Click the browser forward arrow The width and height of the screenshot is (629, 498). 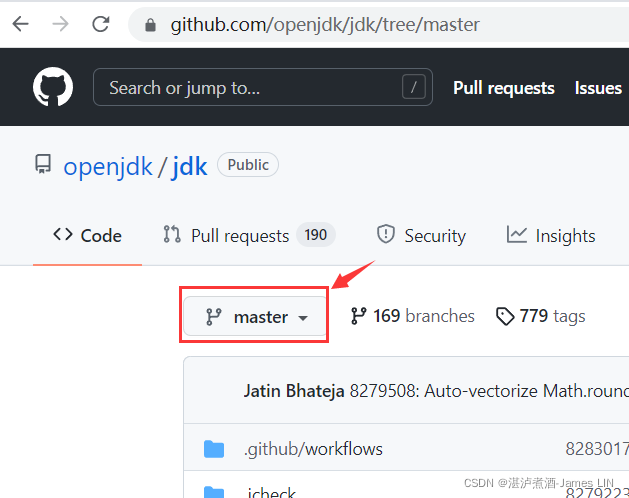pos(61,24)
